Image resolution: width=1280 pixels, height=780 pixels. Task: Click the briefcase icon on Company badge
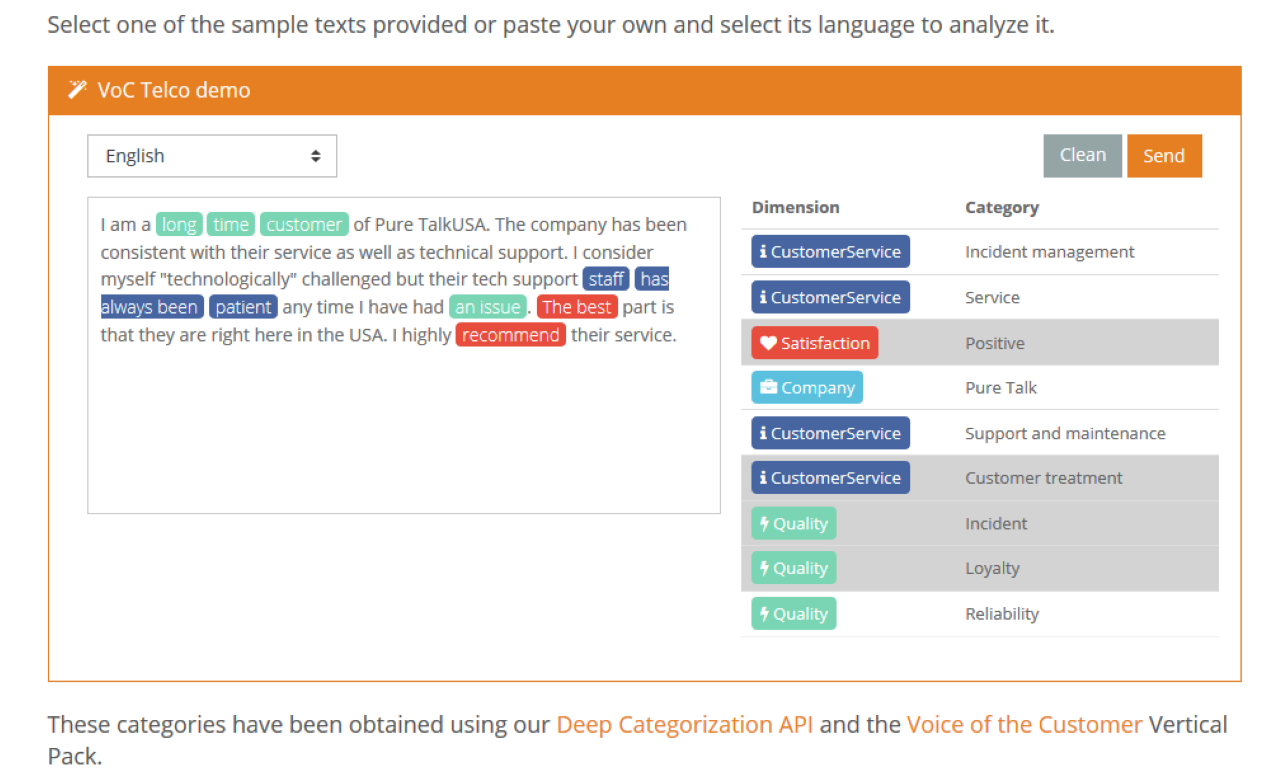tap(768, 388)
